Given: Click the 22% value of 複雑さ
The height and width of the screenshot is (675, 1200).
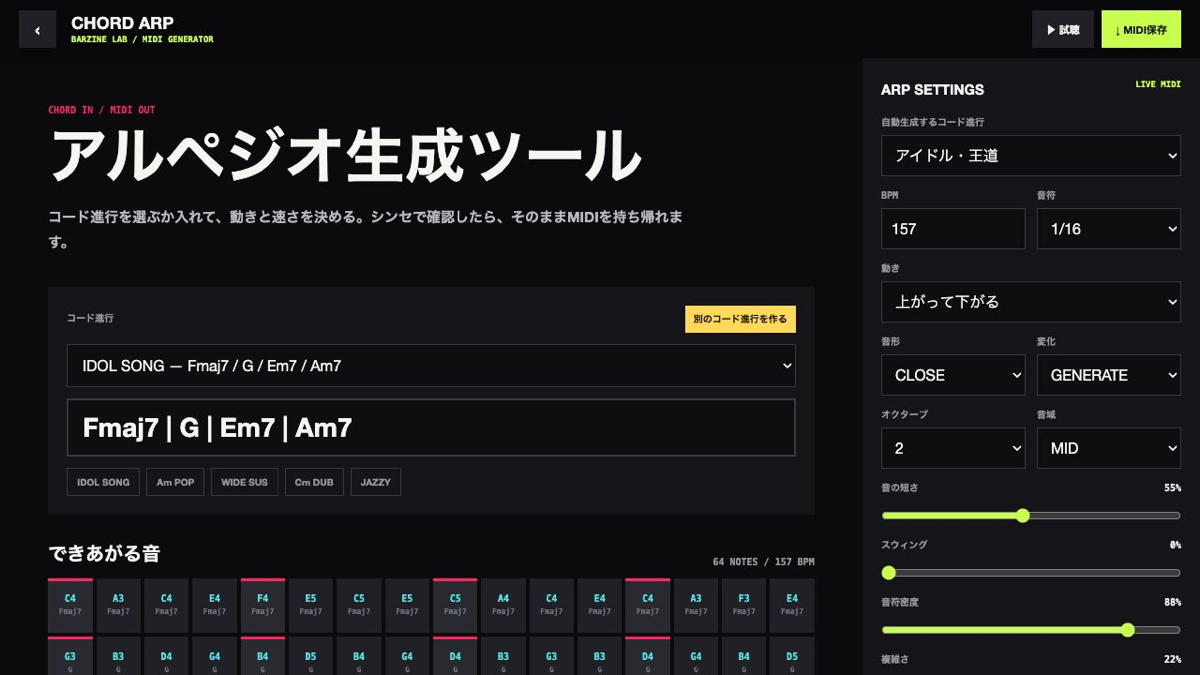Looking at the screenshot, I should click(x=1172, y=659).
